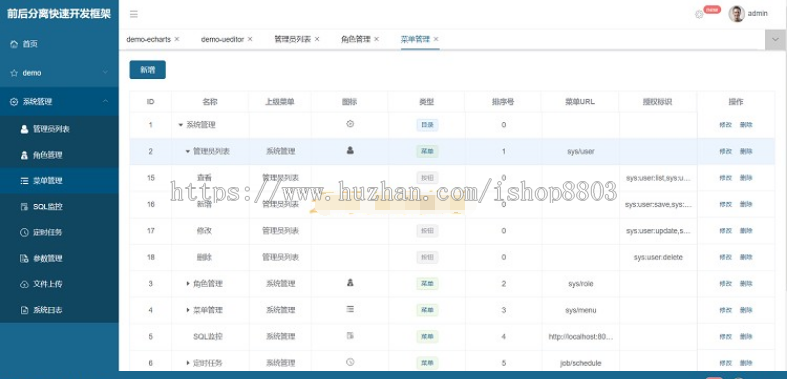789x379 pixels.
Task: Click the sys/user URL cell
Action: 581,151
